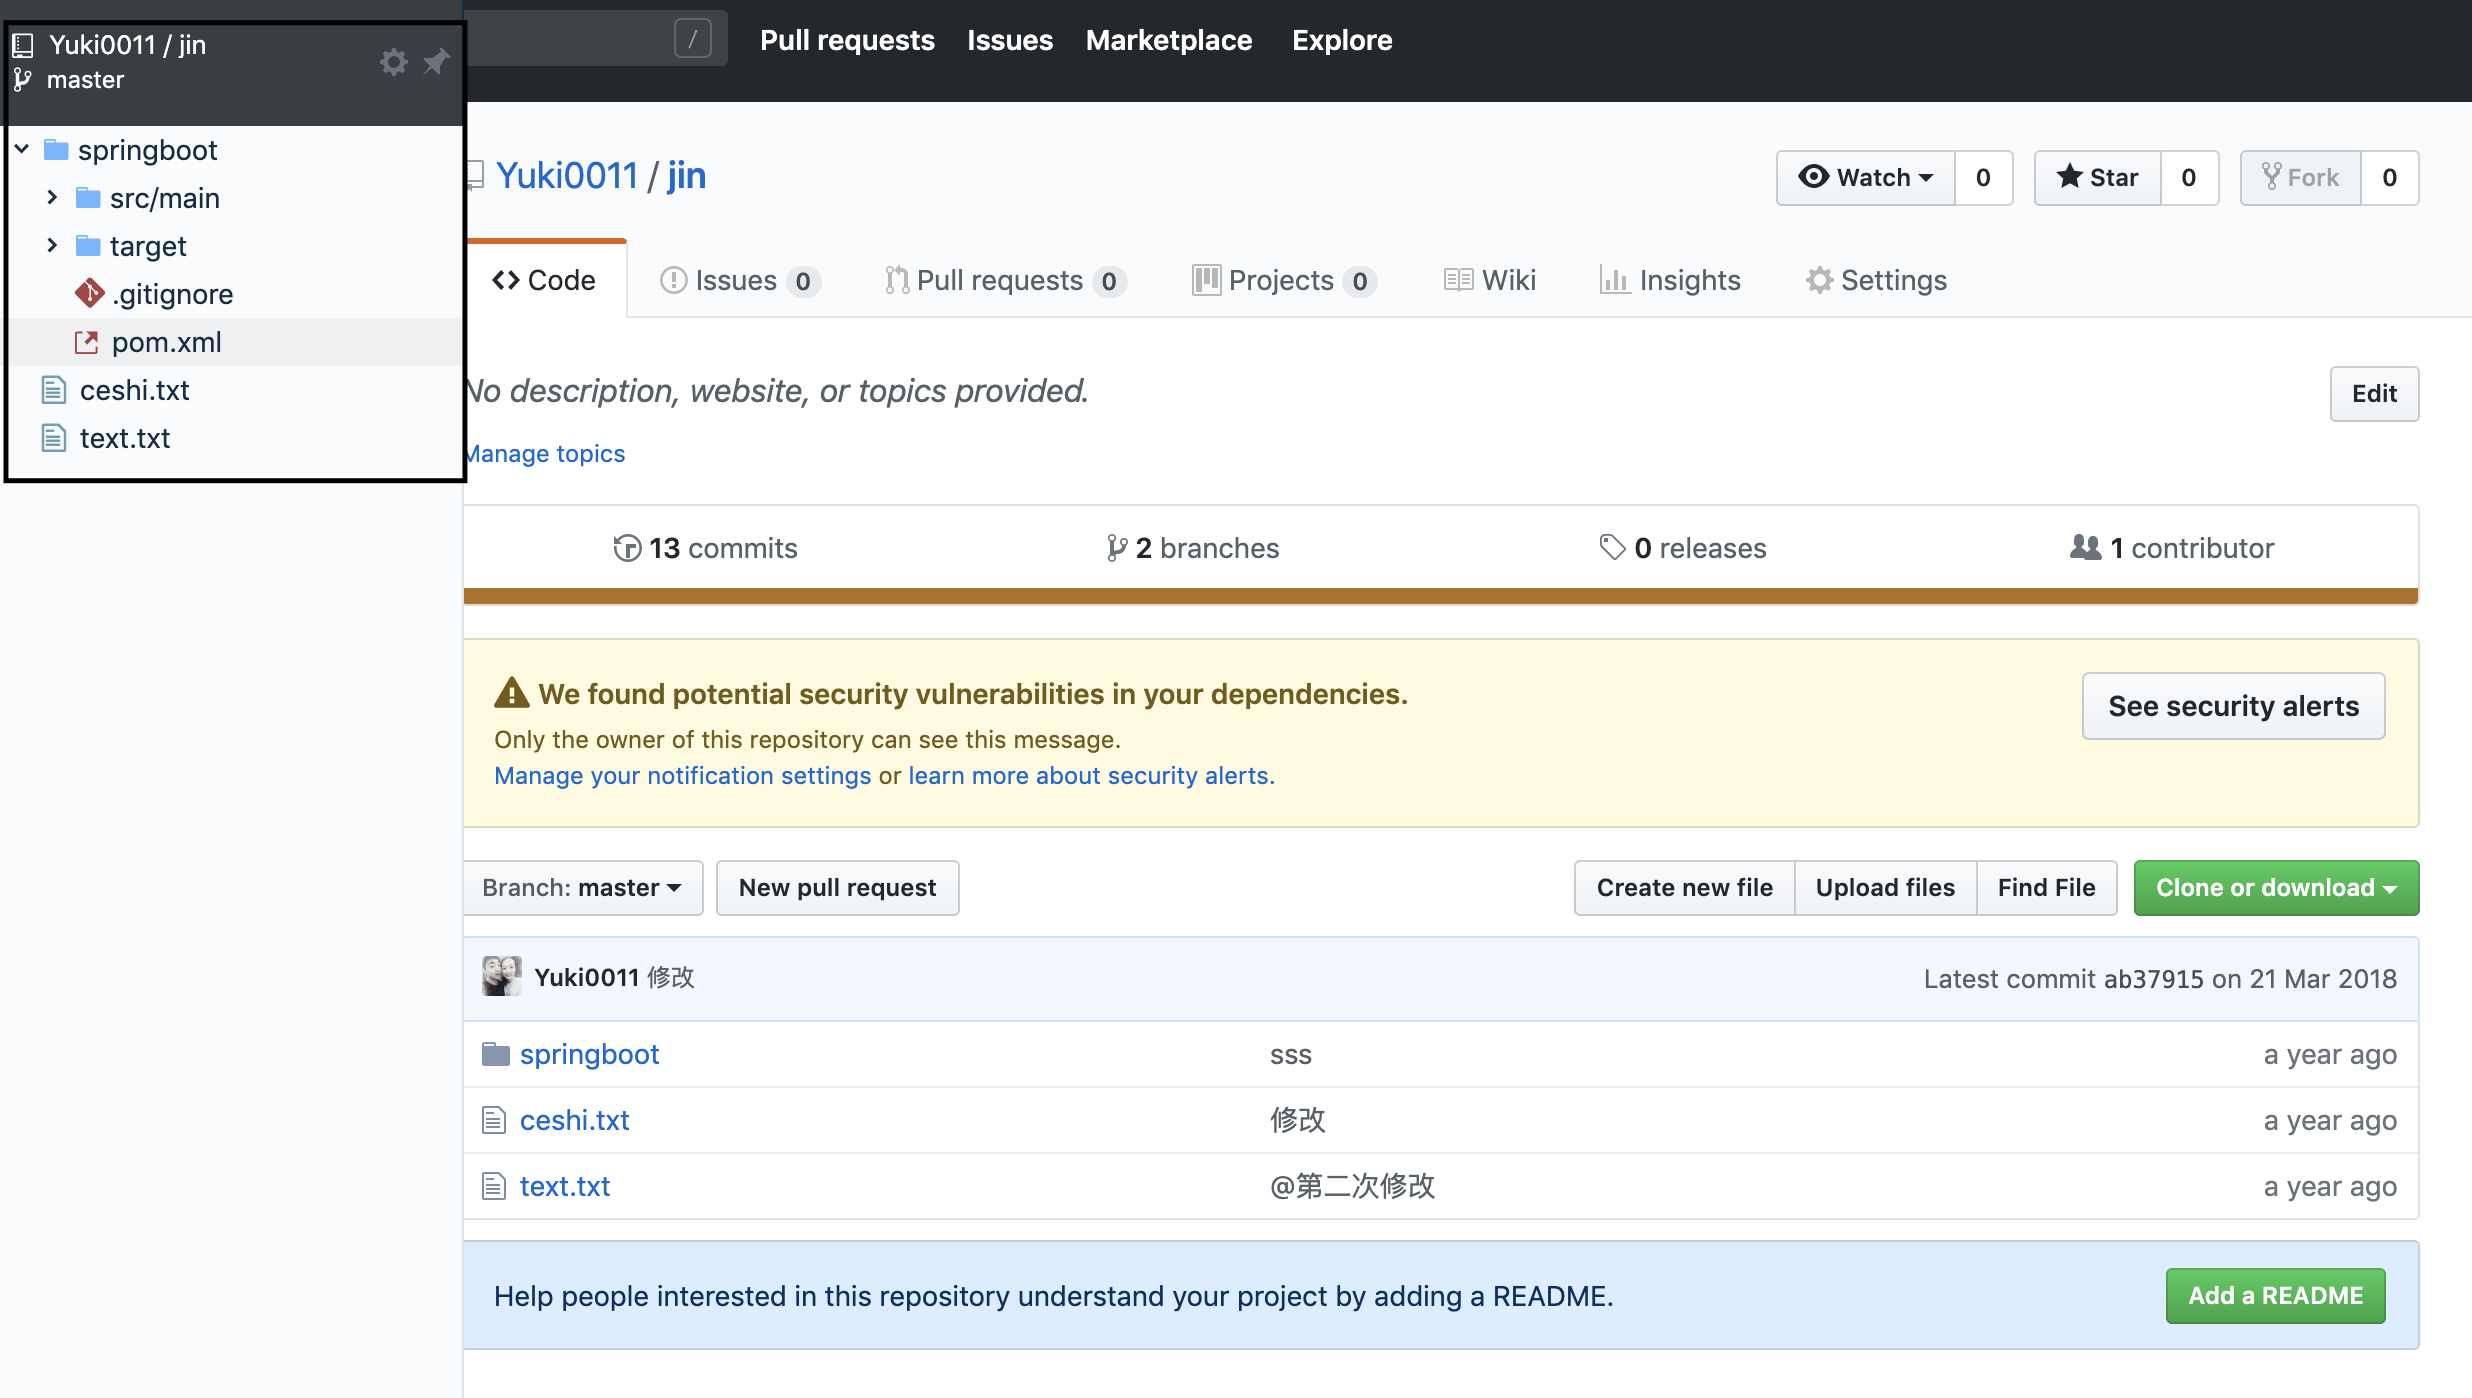The image size is (2472, 1398).
Task: Open the Watch dropdown
Action: [1866, 178]
